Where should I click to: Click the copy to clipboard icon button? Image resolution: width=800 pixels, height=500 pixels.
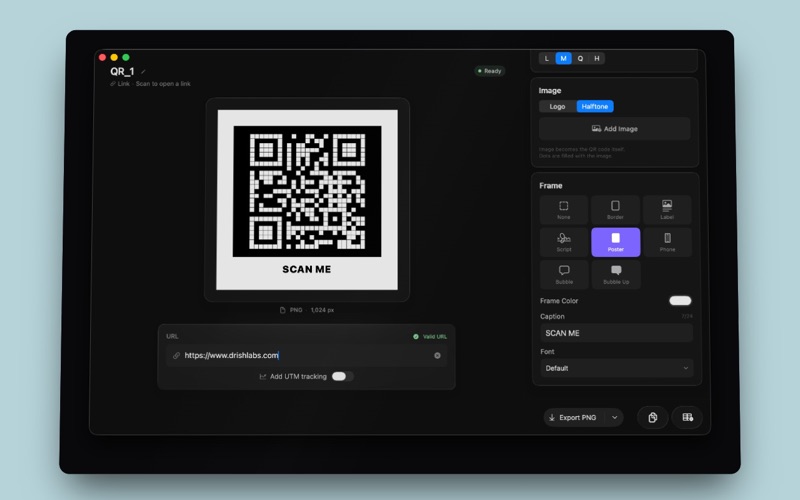click(x=653, y=417)
